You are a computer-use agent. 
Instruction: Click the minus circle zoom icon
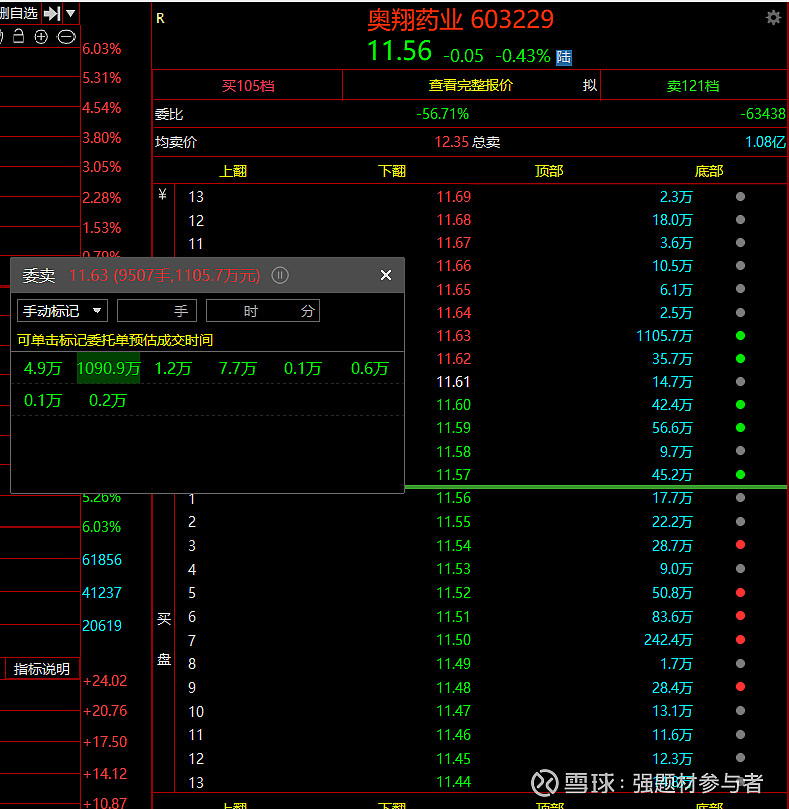(66, 37)
